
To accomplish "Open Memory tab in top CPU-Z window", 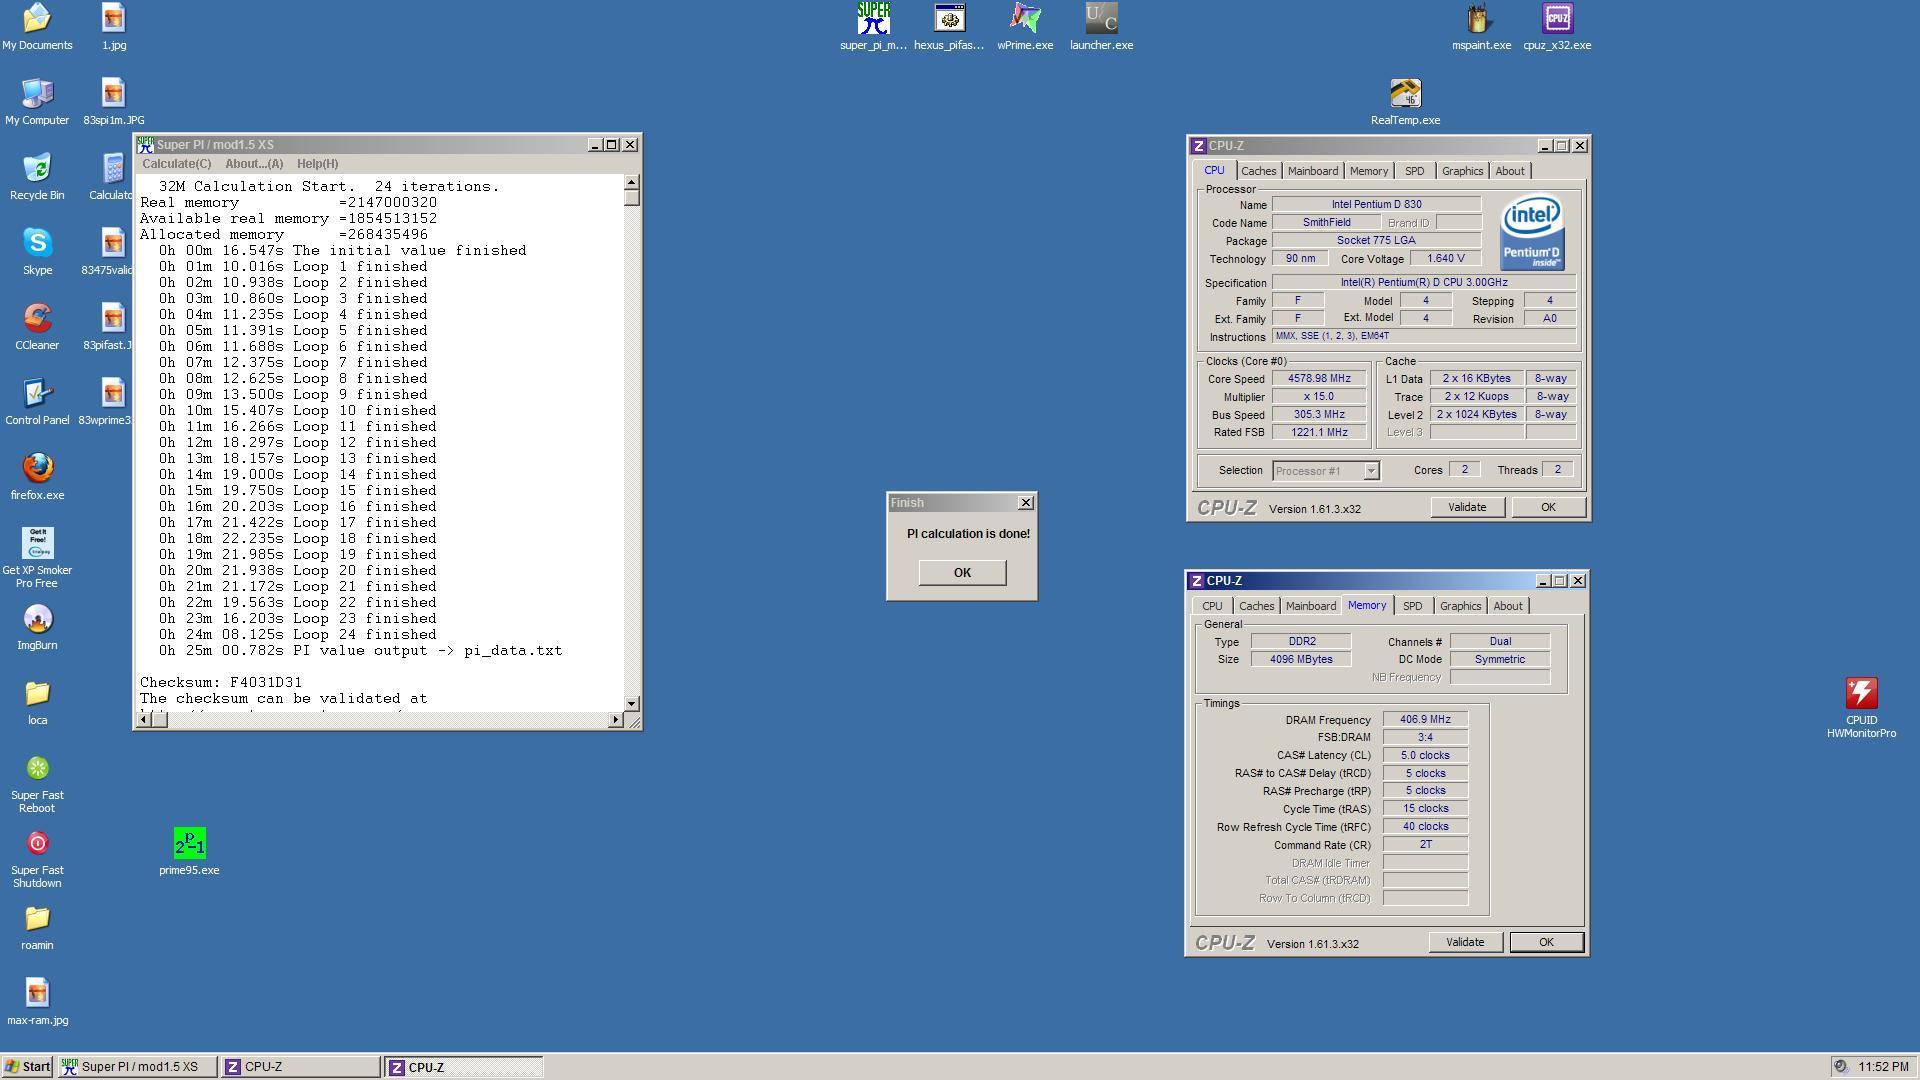I will pyautogui.click(x=1368, y=171).
